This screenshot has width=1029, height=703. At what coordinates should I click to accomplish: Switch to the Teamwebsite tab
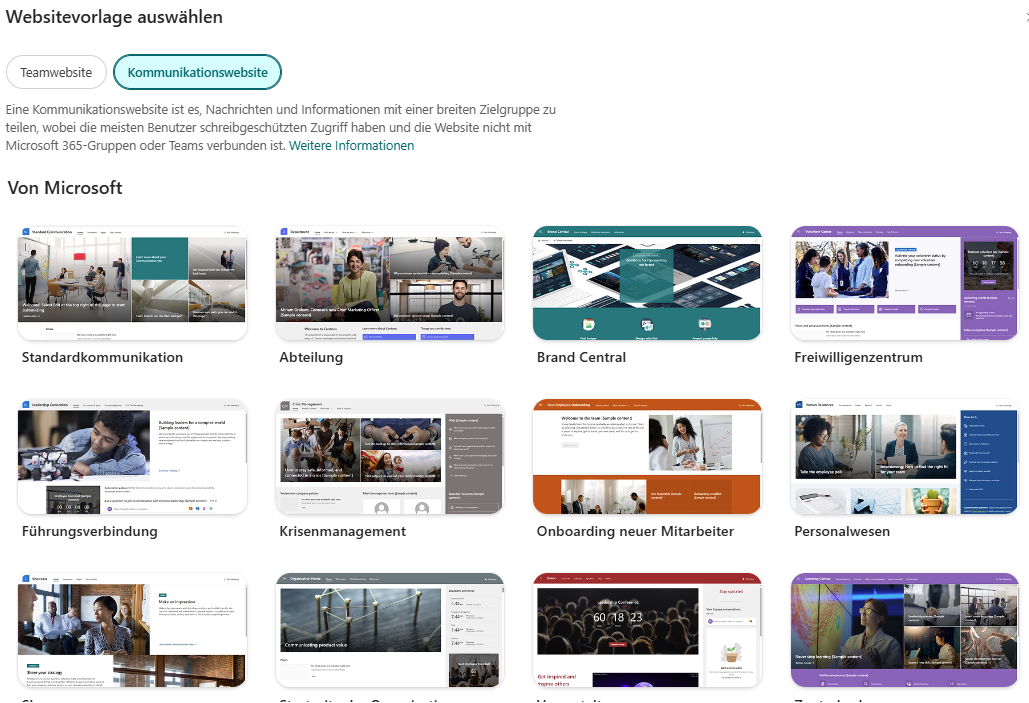(x=56, y=72)
